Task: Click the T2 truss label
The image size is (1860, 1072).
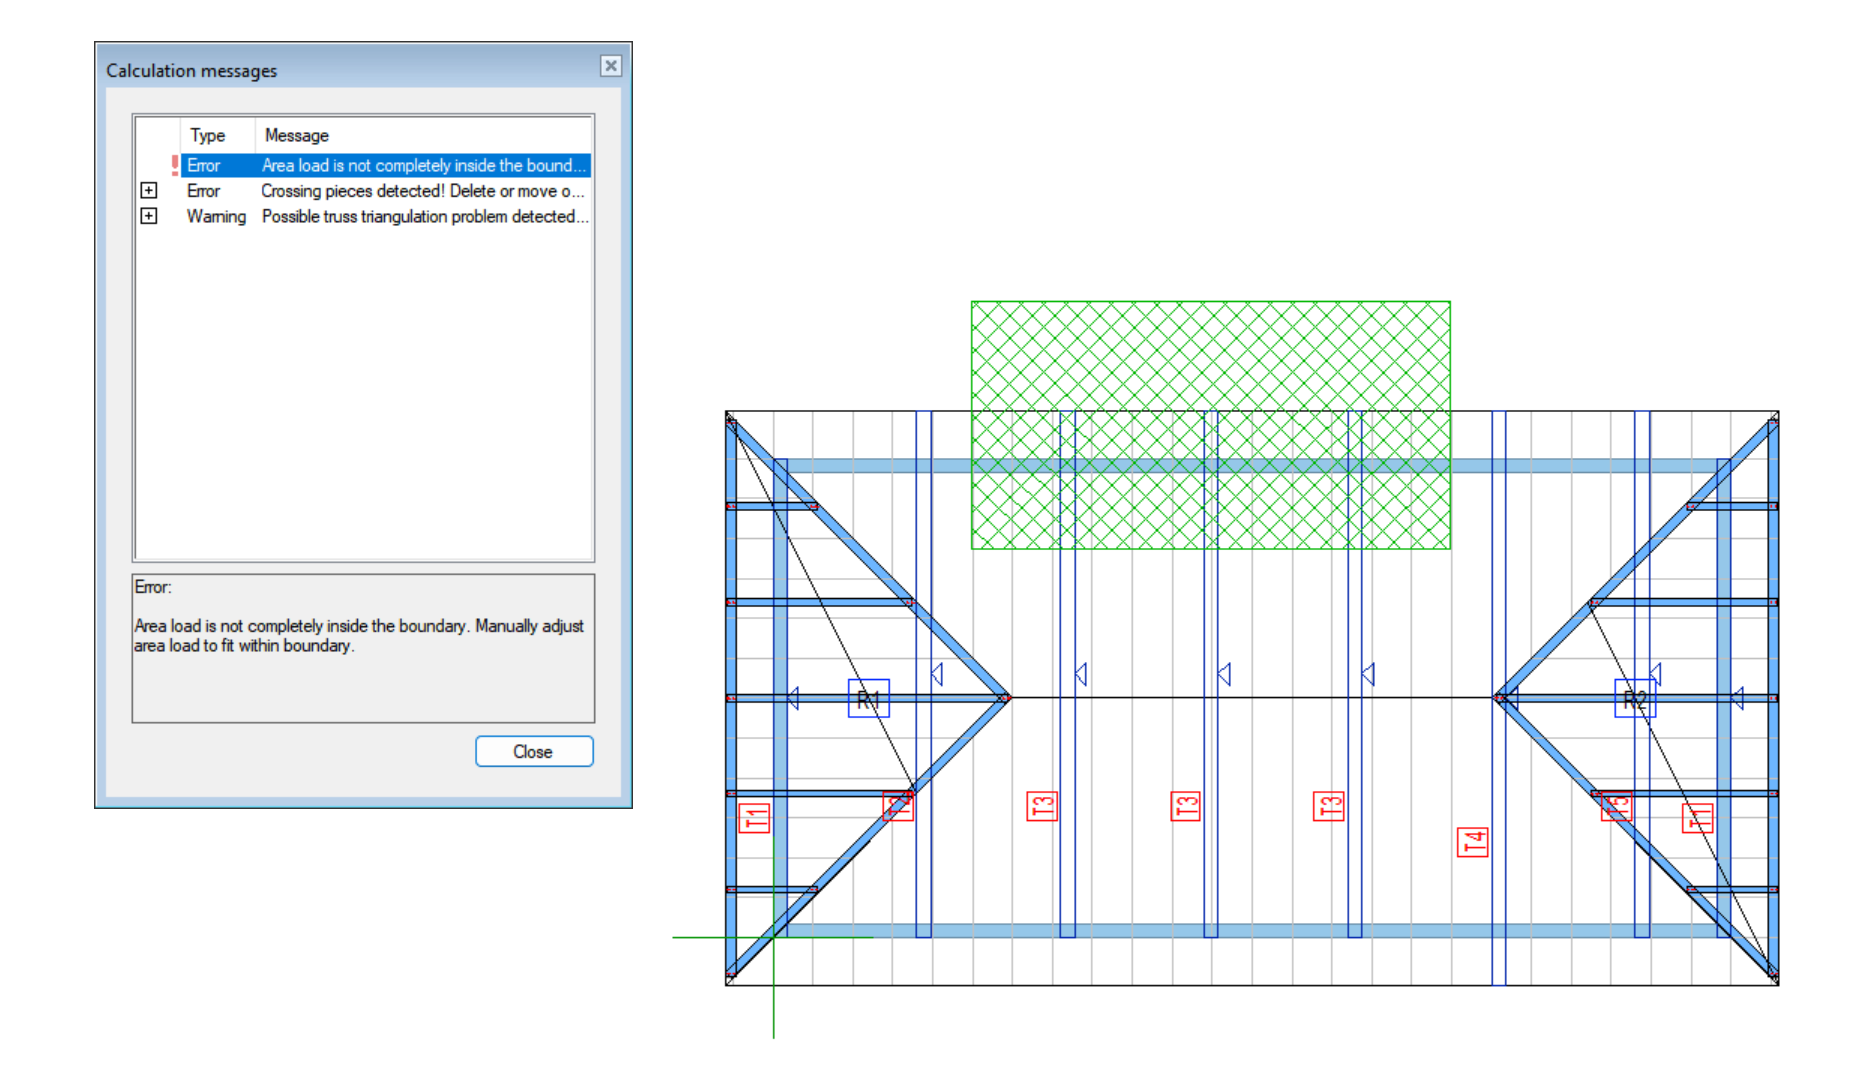Action: click(x=898, y=806)
